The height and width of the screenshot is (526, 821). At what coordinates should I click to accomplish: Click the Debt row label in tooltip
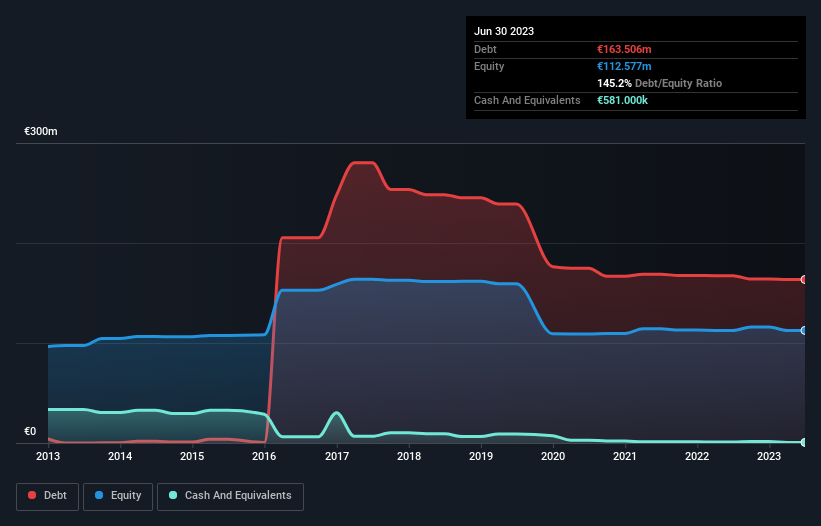pos(485,49)
